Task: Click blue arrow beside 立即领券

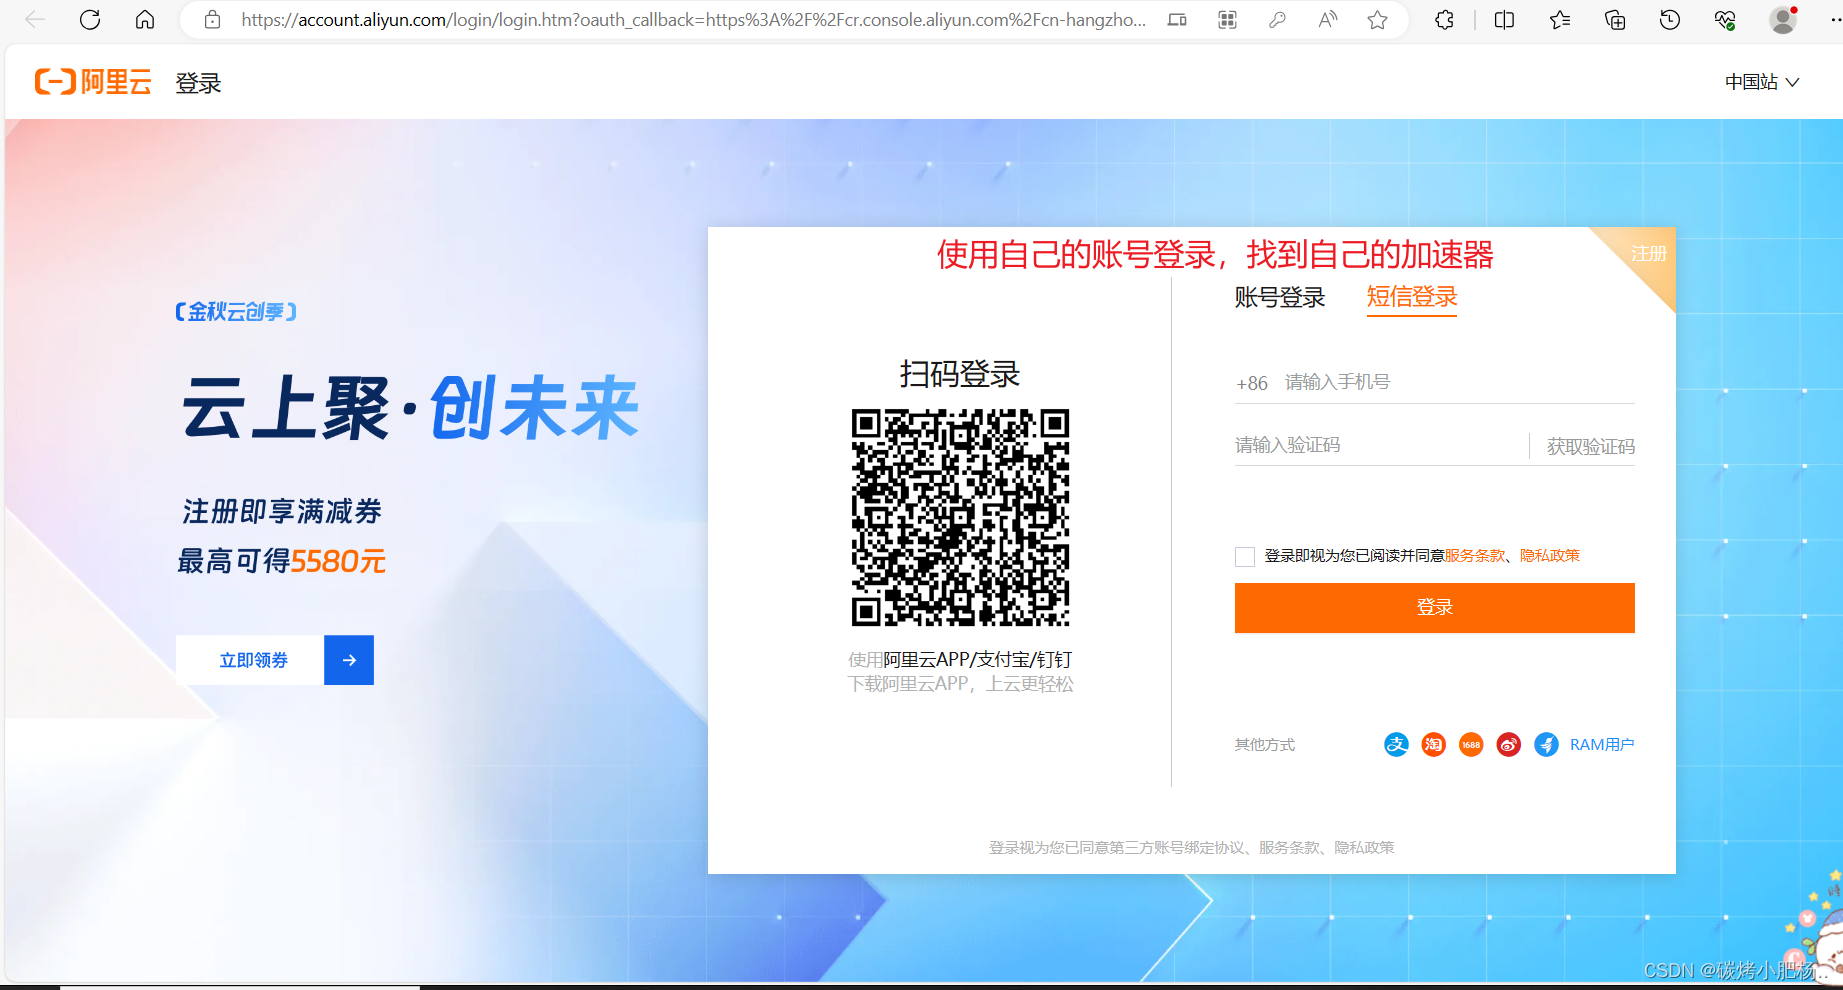Action: (349, 660)
